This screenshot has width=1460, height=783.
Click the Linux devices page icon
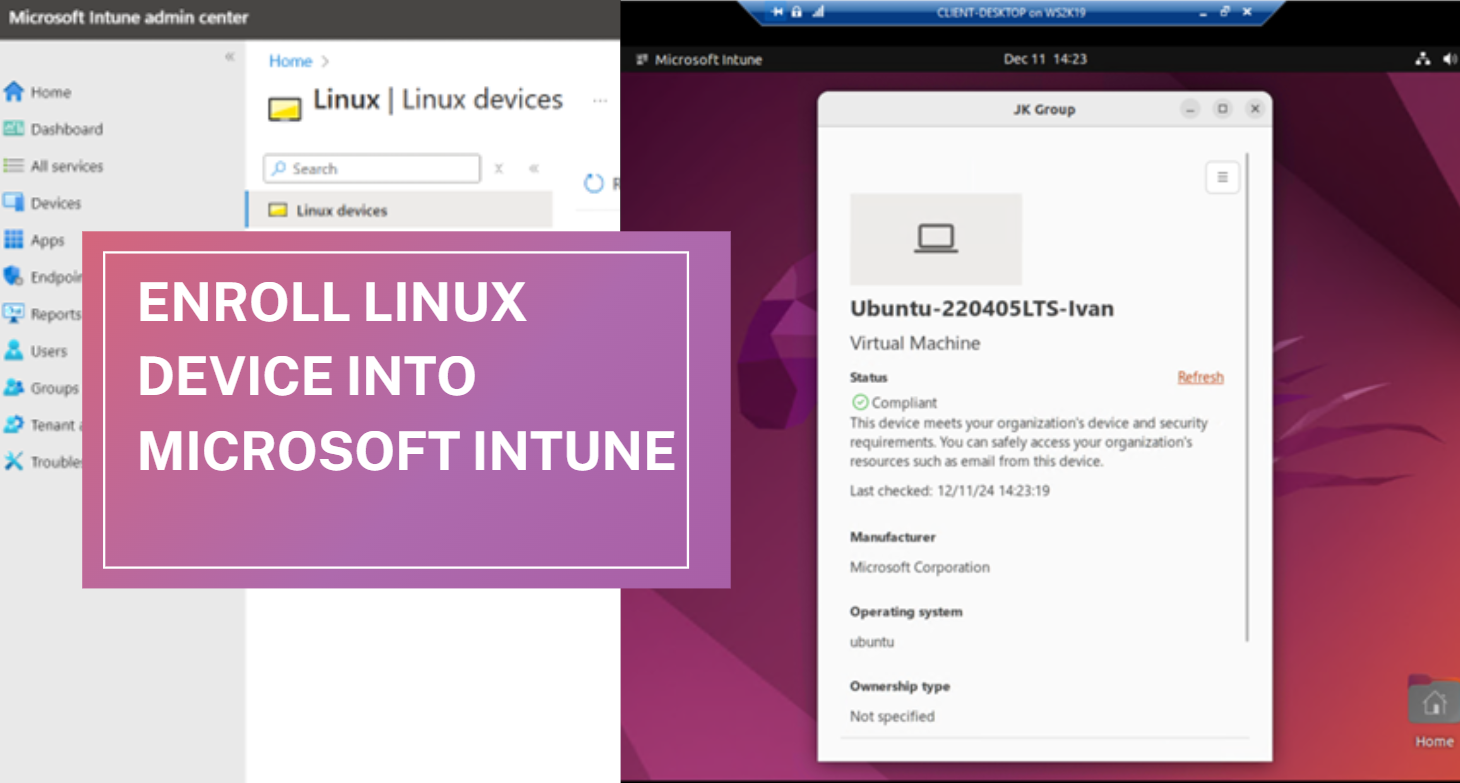point(285,109)
